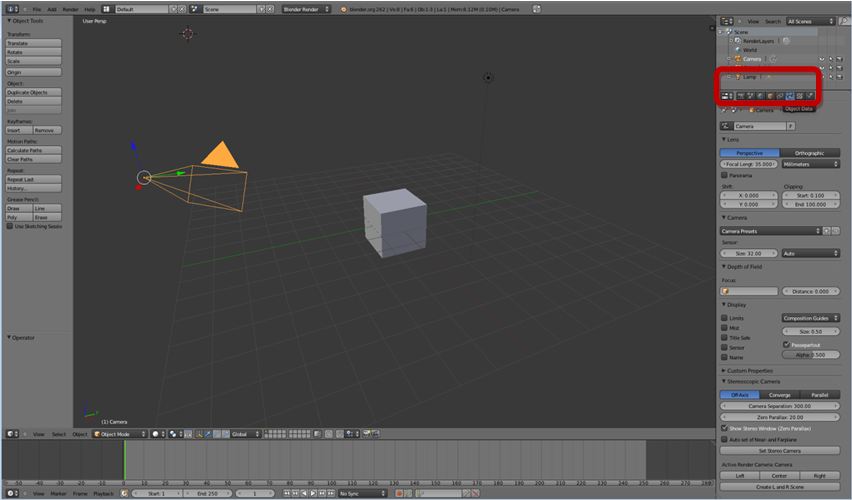Click the Delete button in Object Tools

click(x=34, y=101)
